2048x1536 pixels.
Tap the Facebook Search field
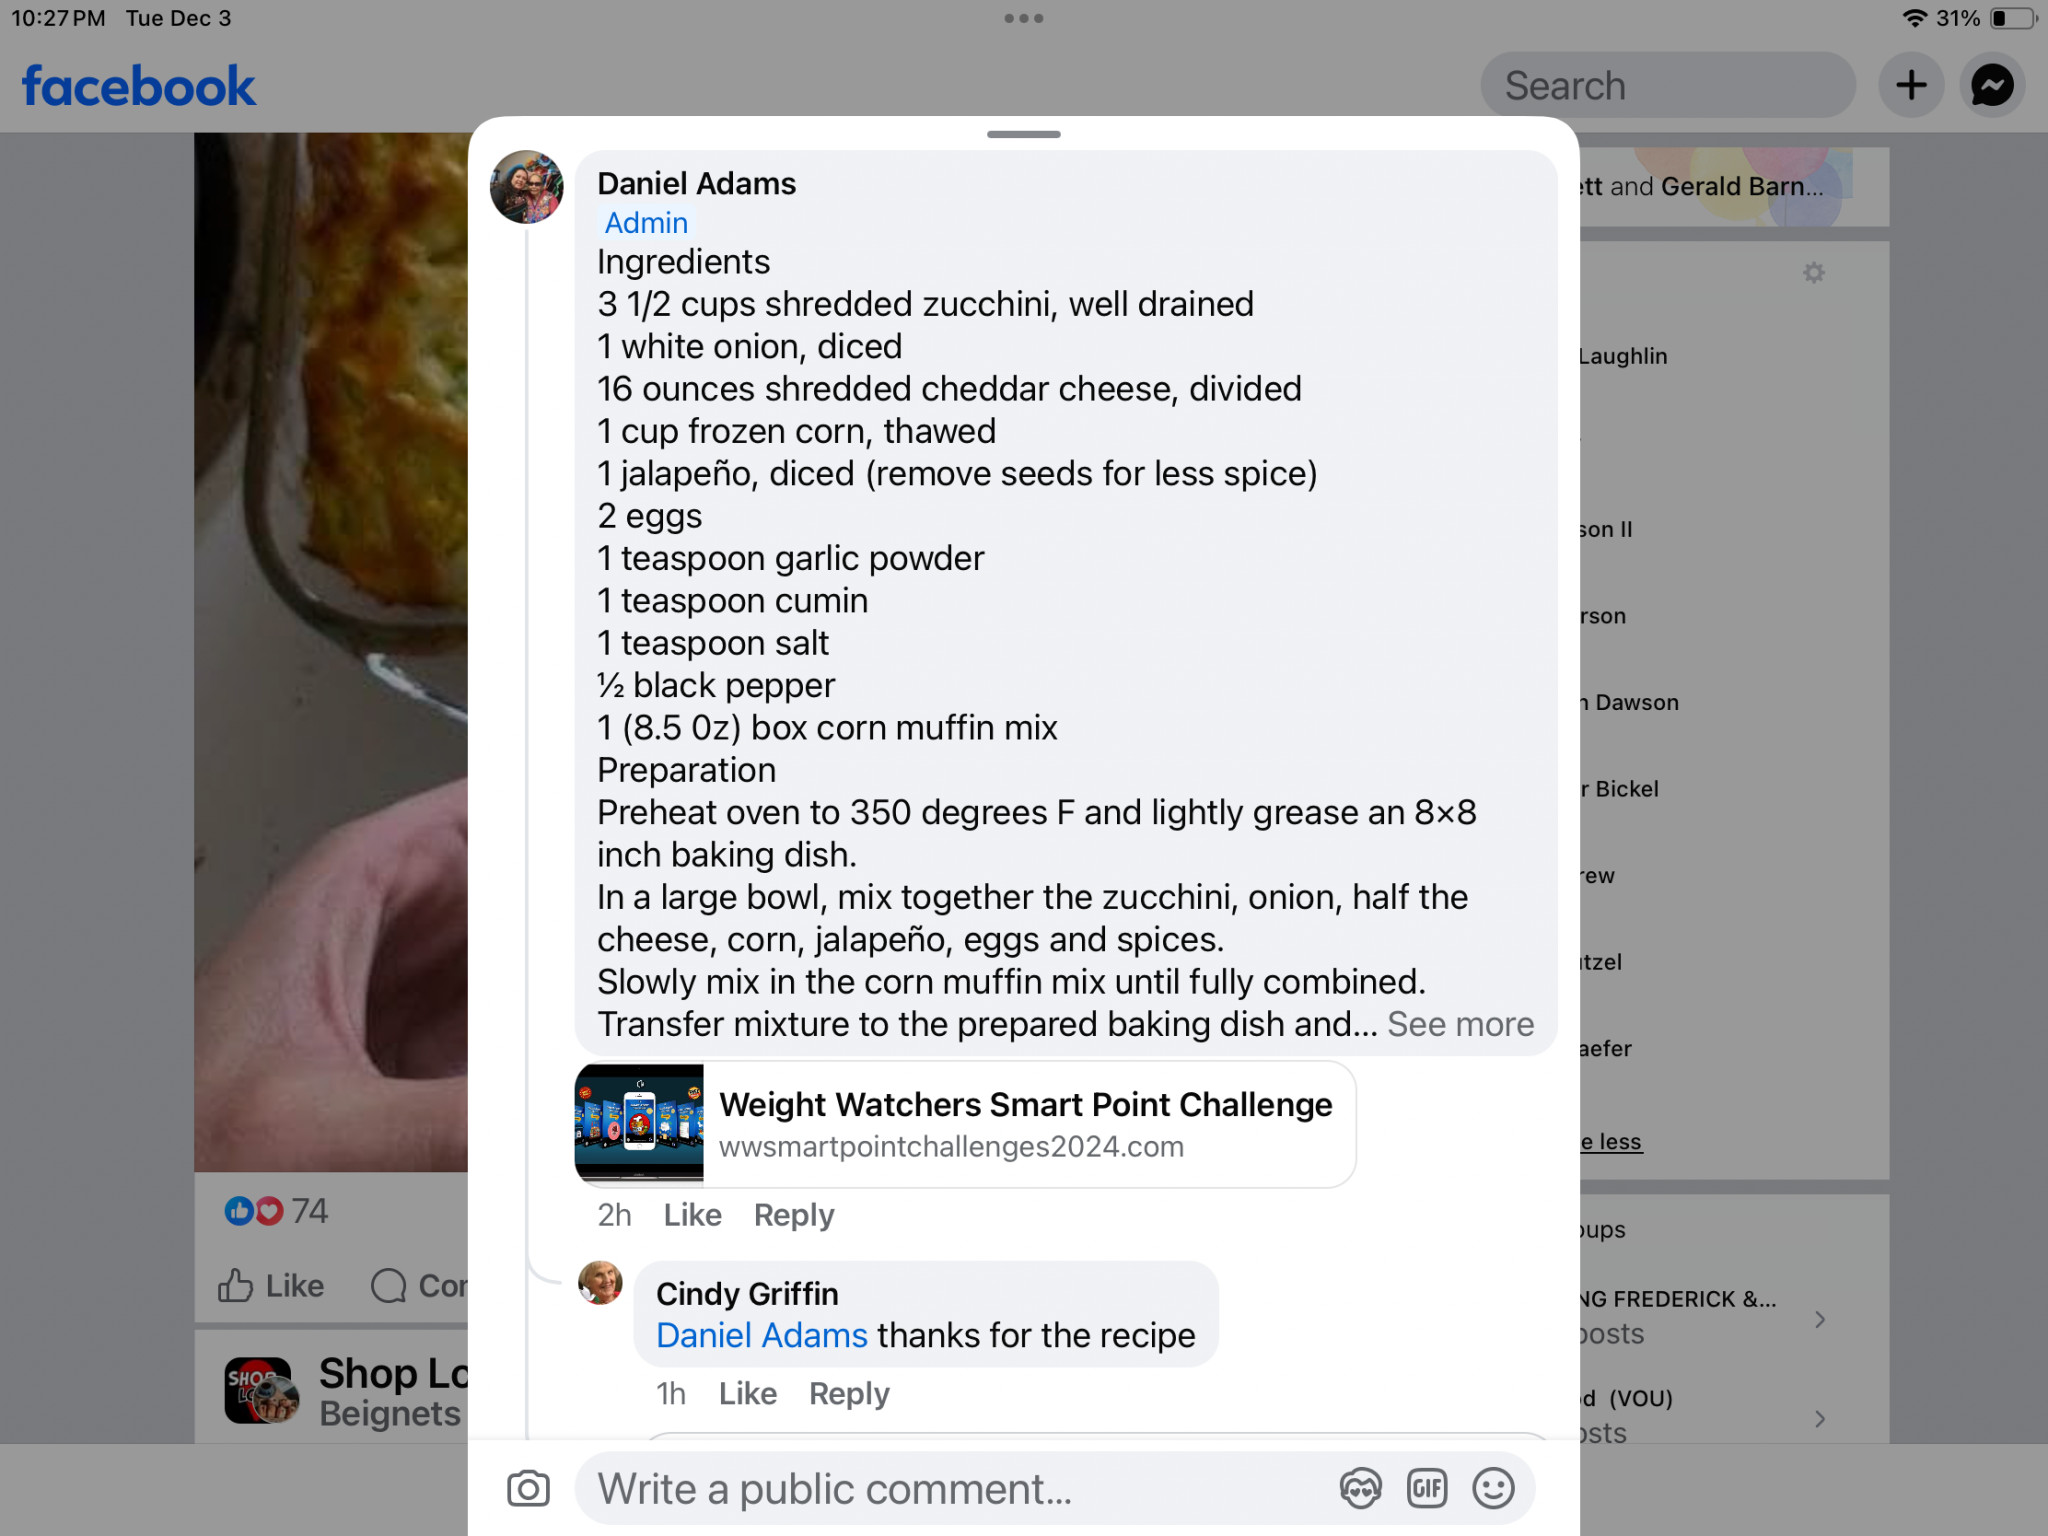click(x=1667, y=86)
